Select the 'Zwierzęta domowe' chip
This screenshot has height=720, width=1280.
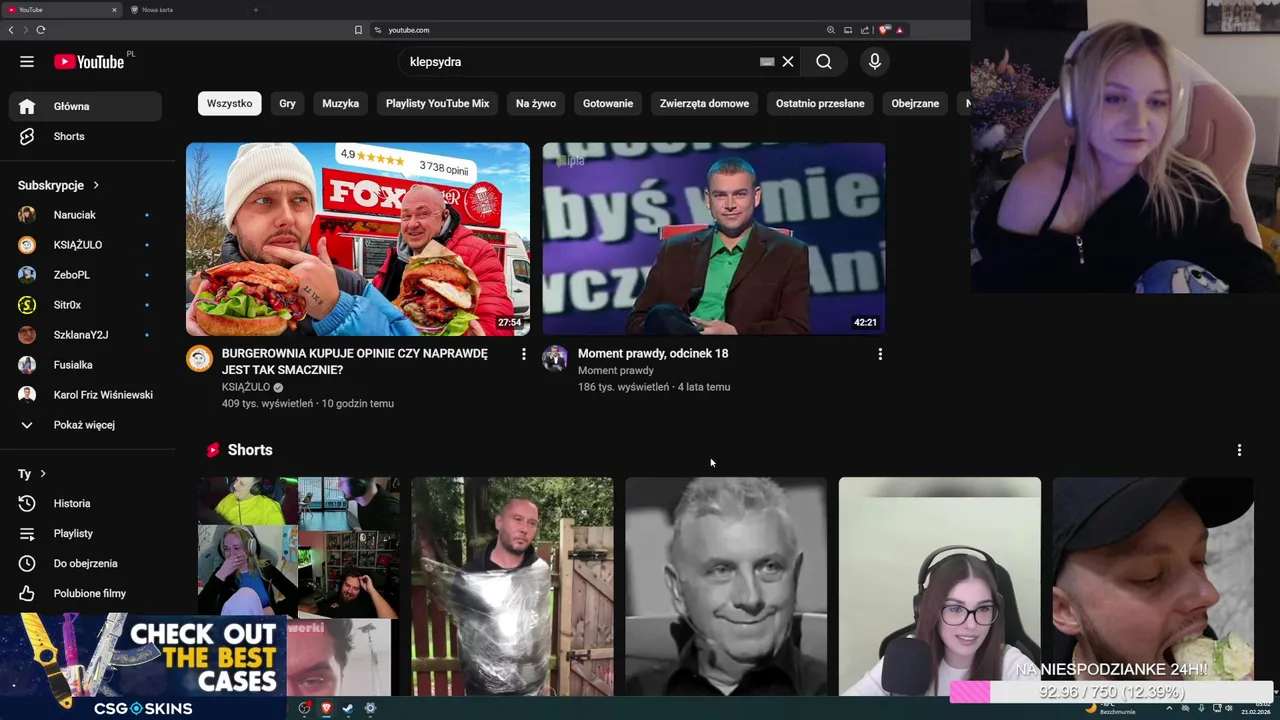coord(704,103)
